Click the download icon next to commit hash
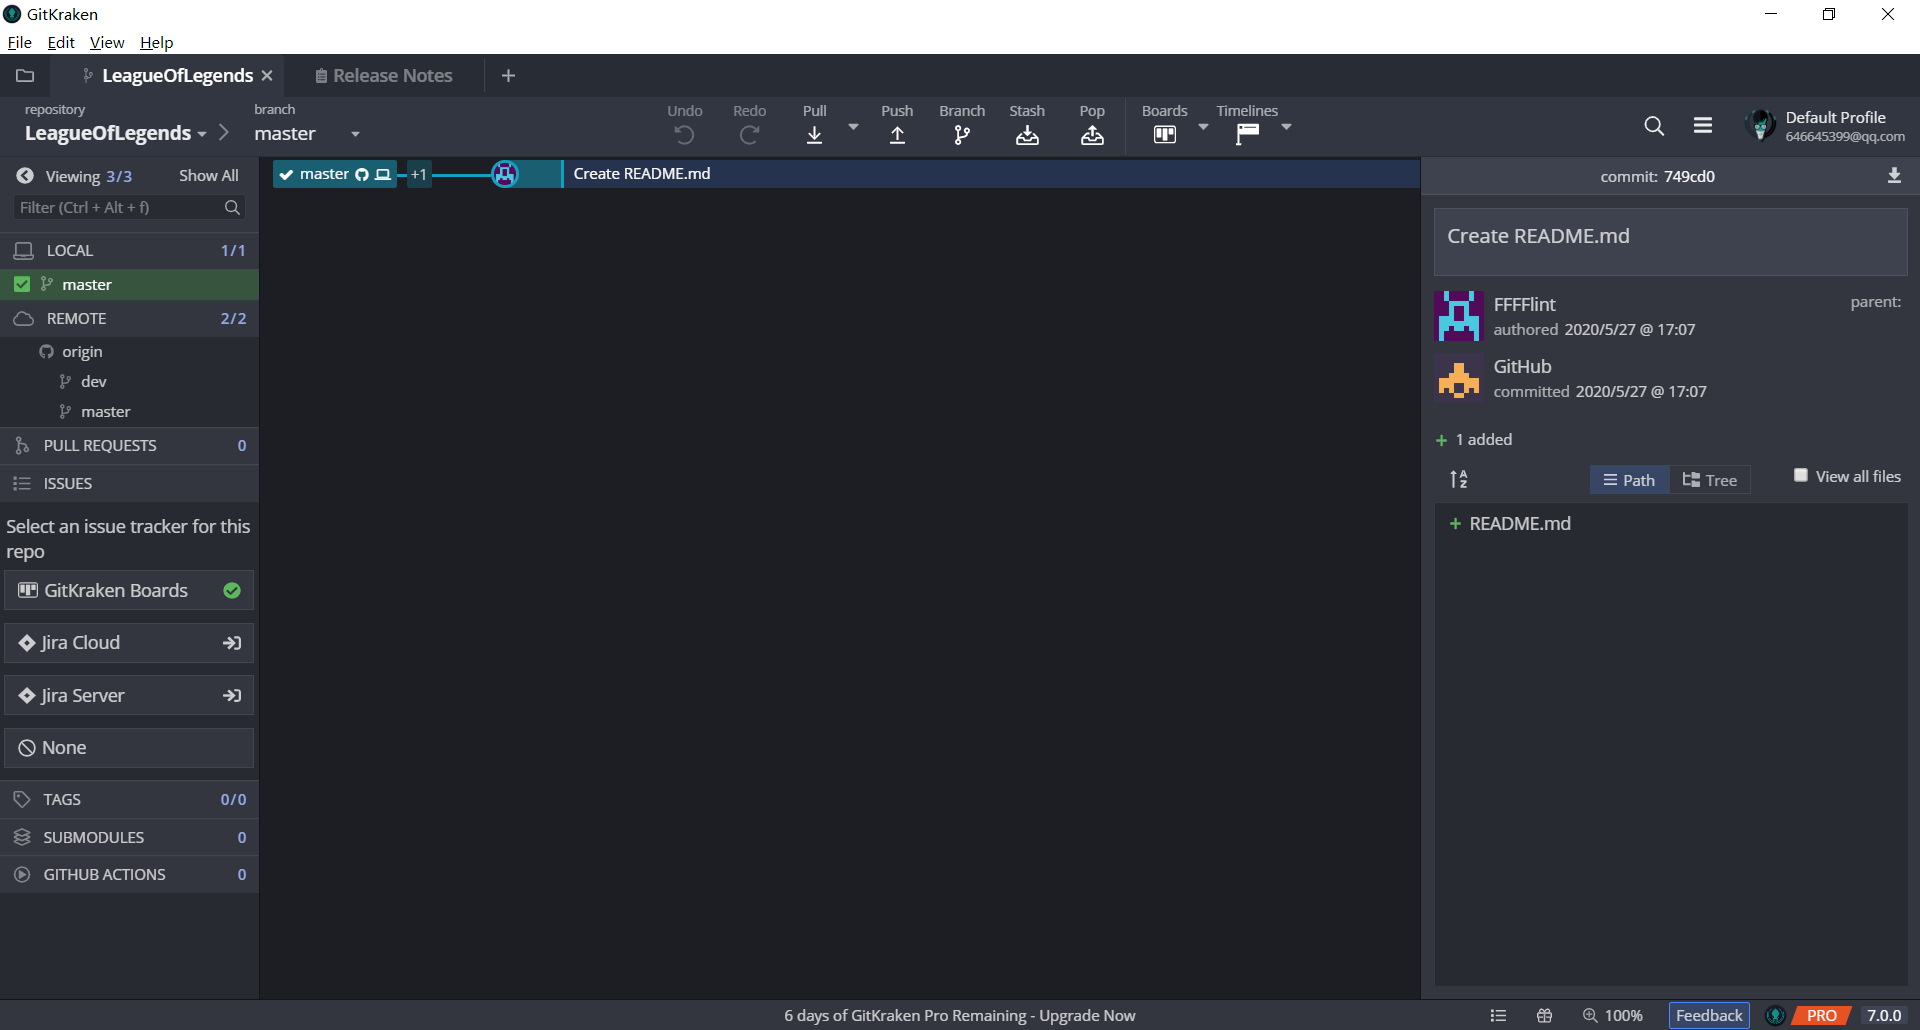Image resolution: width=1920 pixels, height=1030 pixels. tap(1894, 176)
